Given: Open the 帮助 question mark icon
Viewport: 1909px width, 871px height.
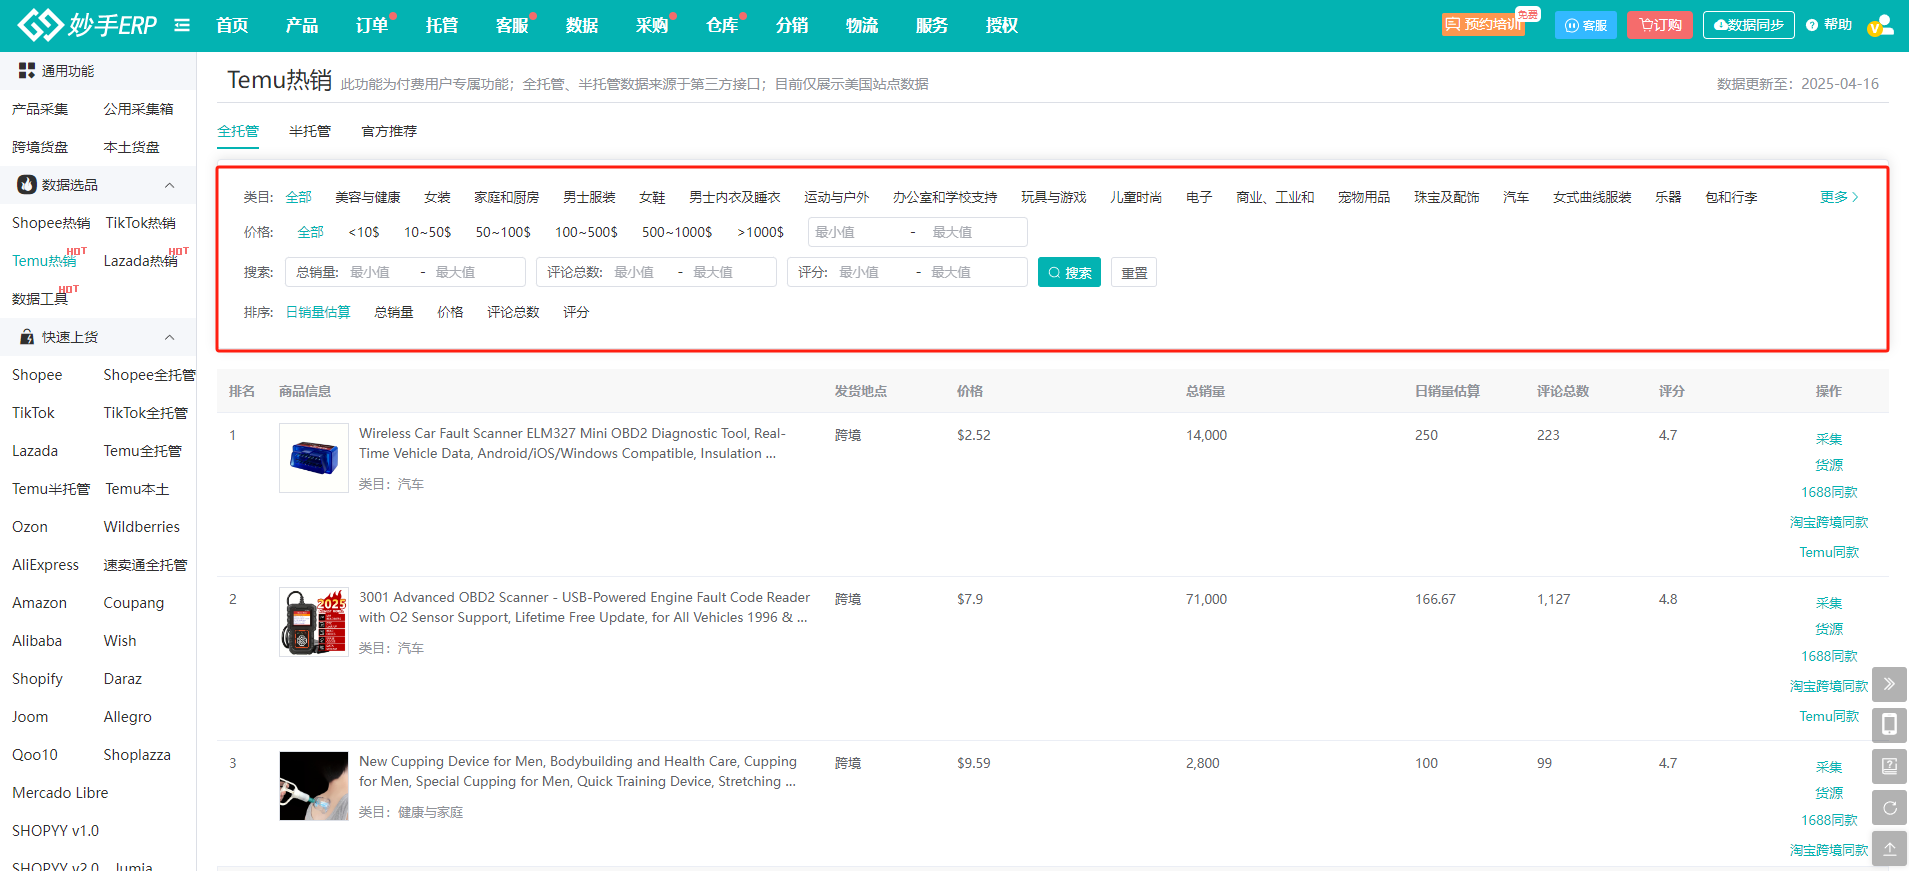Looking at the screenshot, I should pos(1812,25).
